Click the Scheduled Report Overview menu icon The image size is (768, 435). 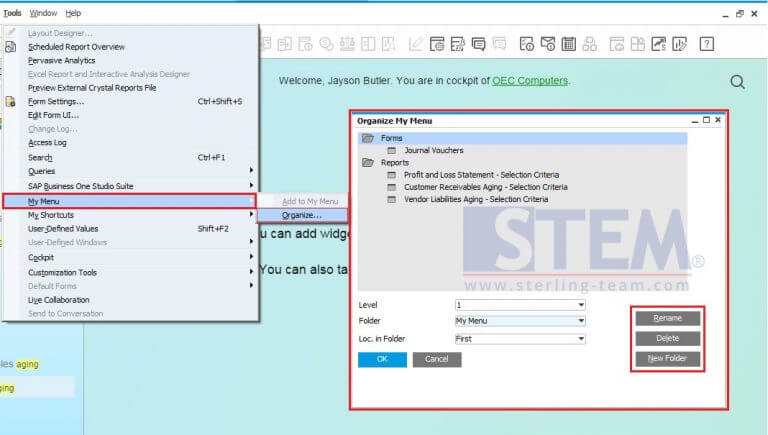11,46
